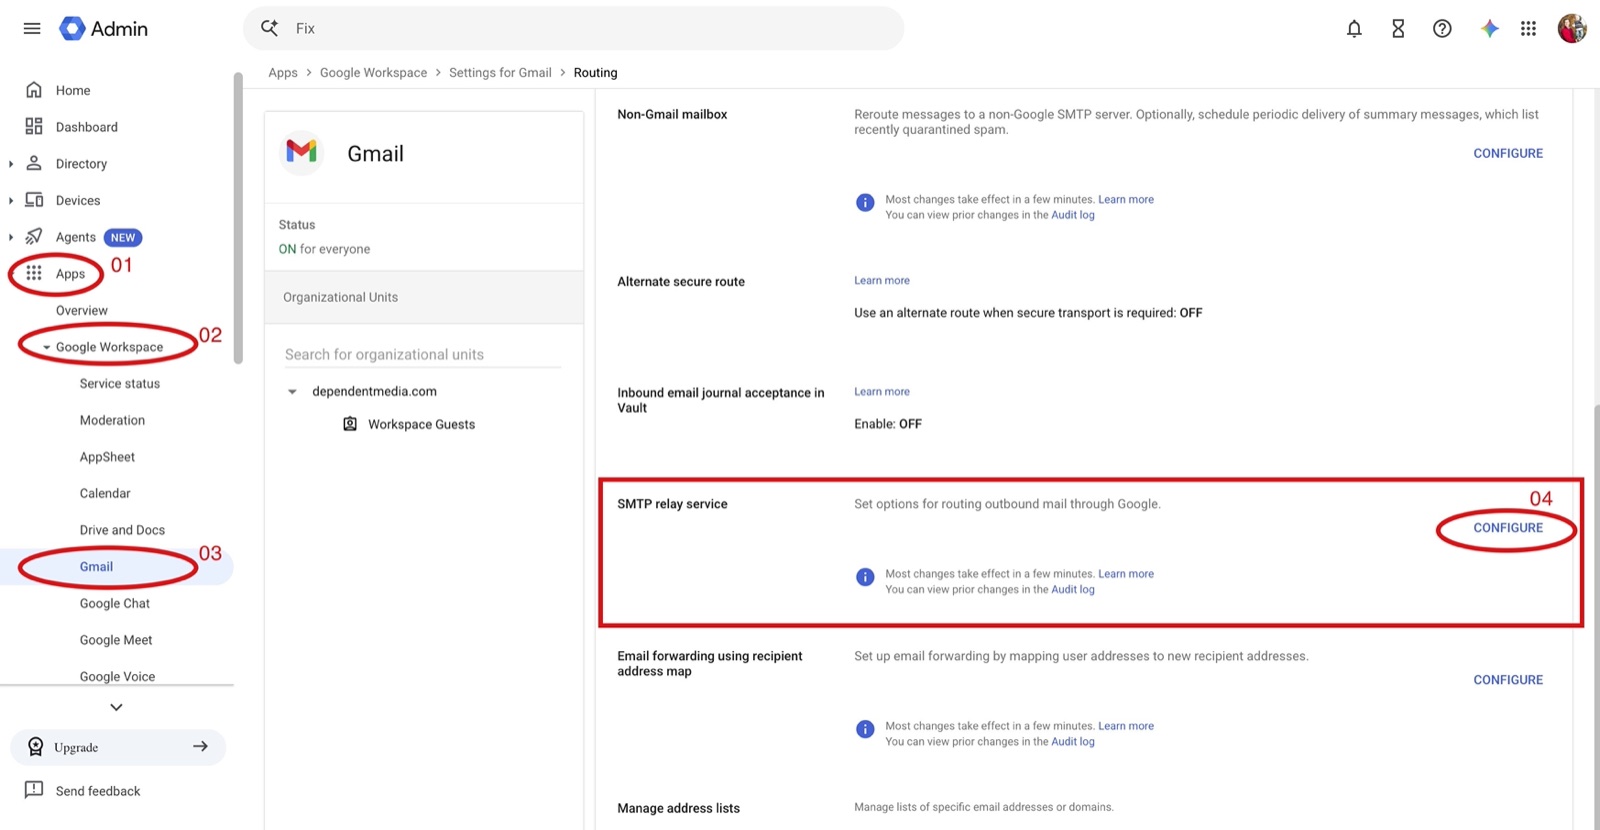Open AppSheet in sidebar
The width and height of the screenshot is (1600, 830).
coord(107,456)
